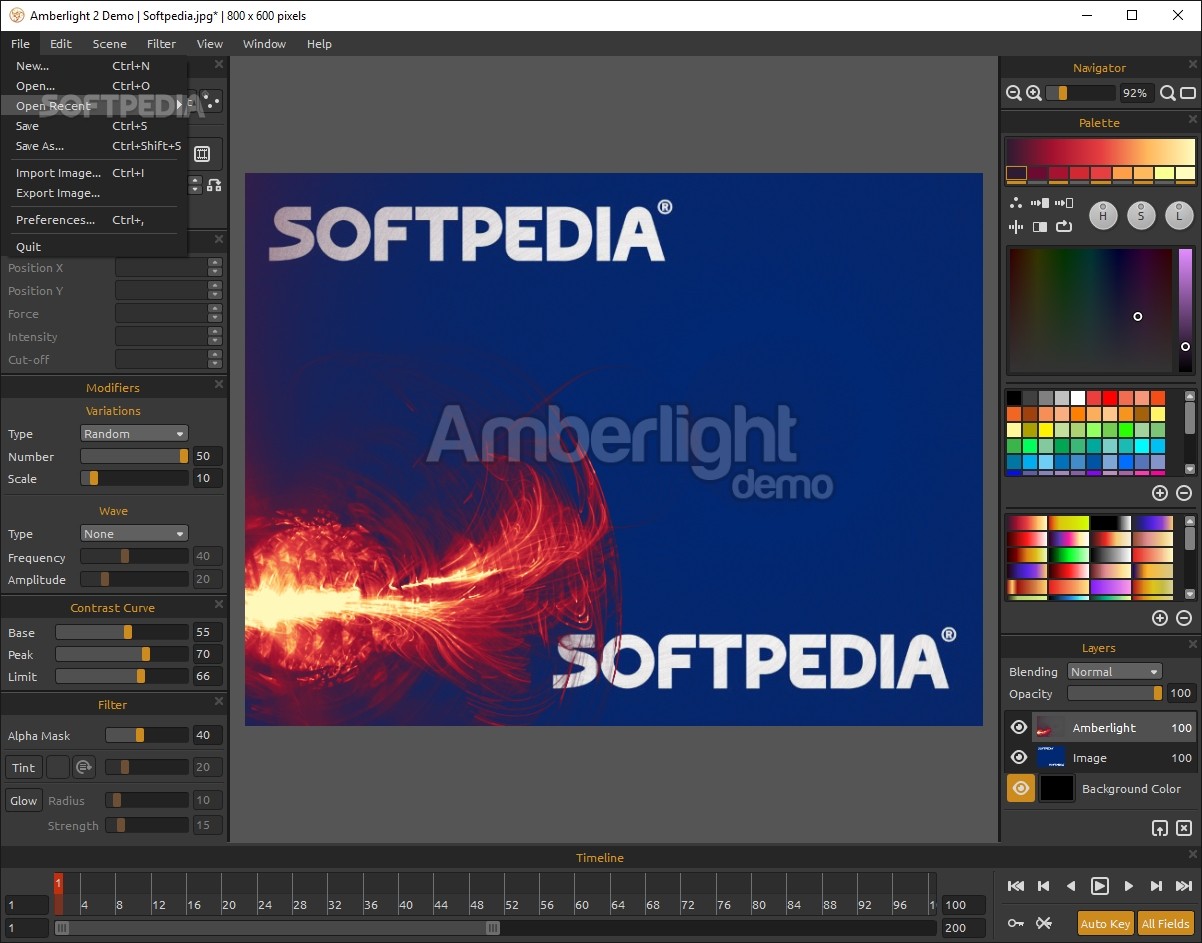Open the Filter menu
1202x943 pixels.
click(161, 44)
